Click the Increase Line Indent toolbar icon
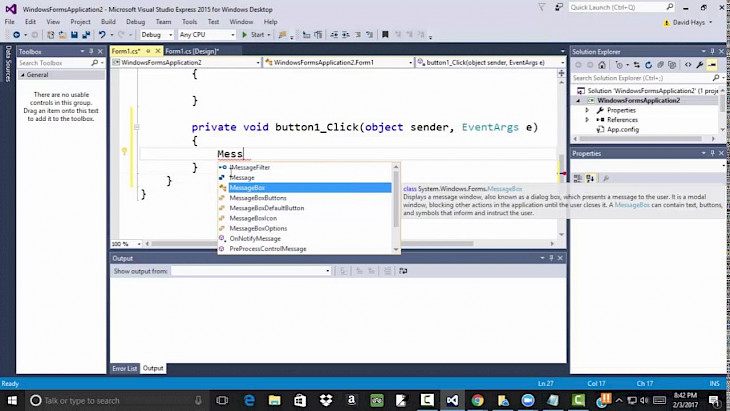Image resolution: width=730 pixels, height=411 pixels. coord(346,35)
